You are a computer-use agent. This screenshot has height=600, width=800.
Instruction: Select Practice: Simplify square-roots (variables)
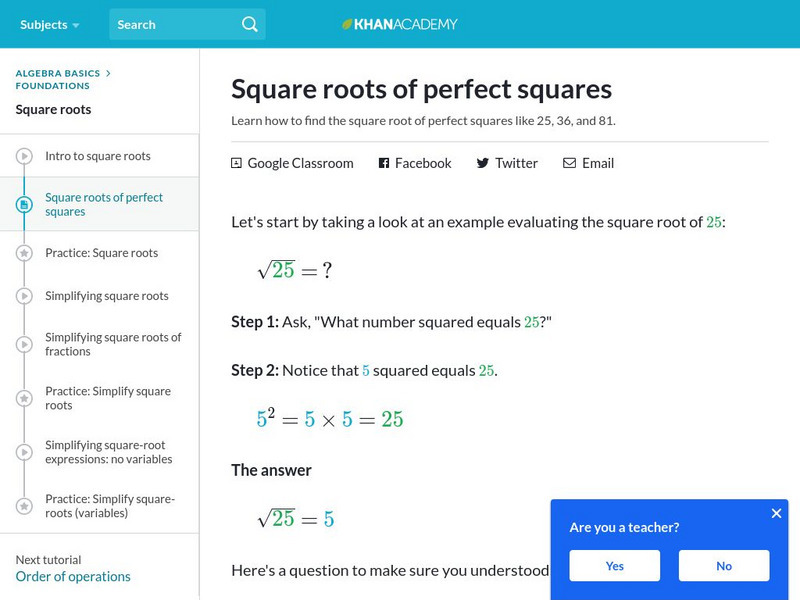(x=110, y=506)
